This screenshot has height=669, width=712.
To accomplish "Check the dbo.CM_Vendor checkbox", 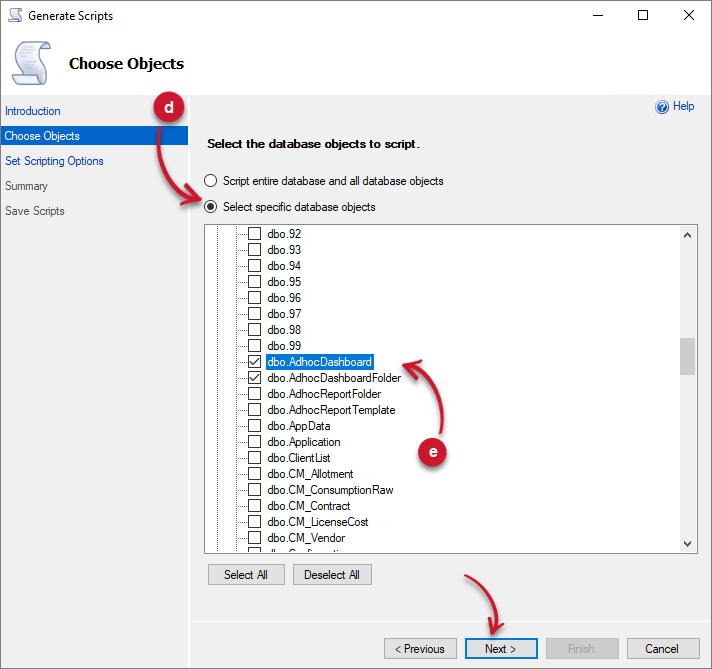I will pyautogui.click(x=254, y=538).
